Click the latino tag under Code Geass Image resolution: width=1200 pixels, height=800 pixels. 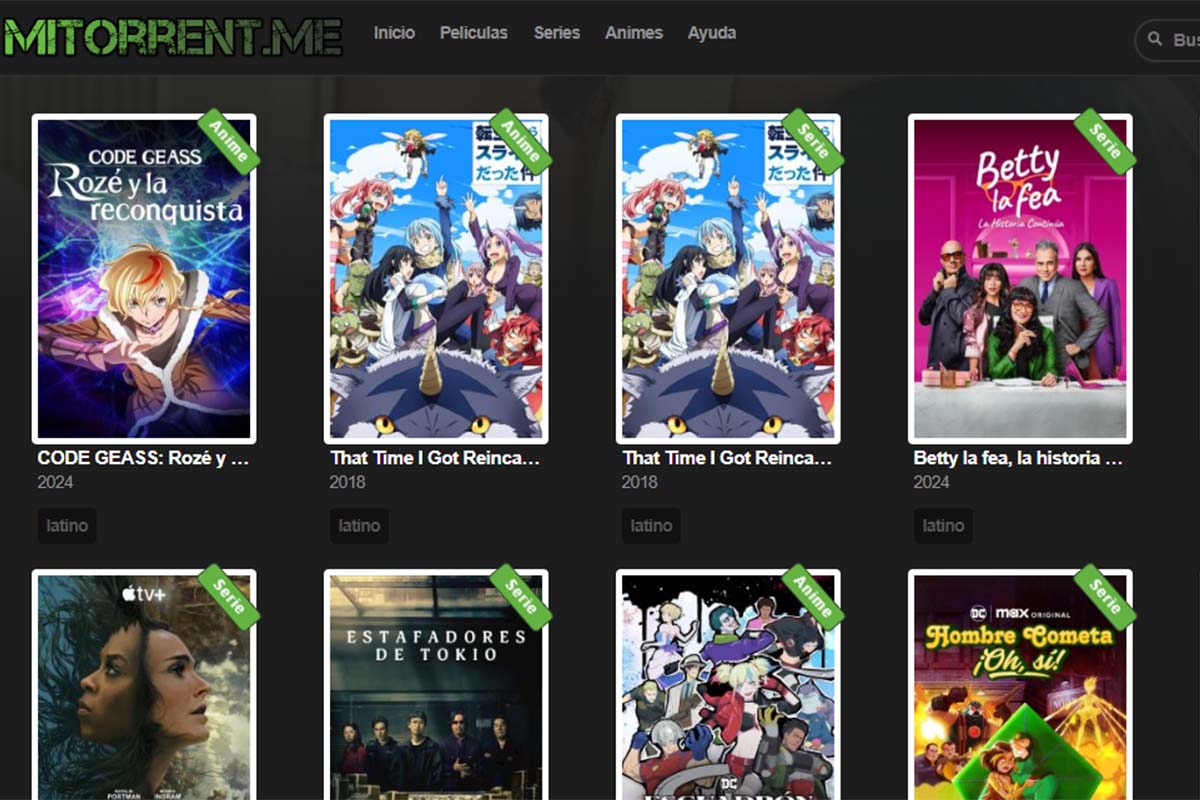67,525
